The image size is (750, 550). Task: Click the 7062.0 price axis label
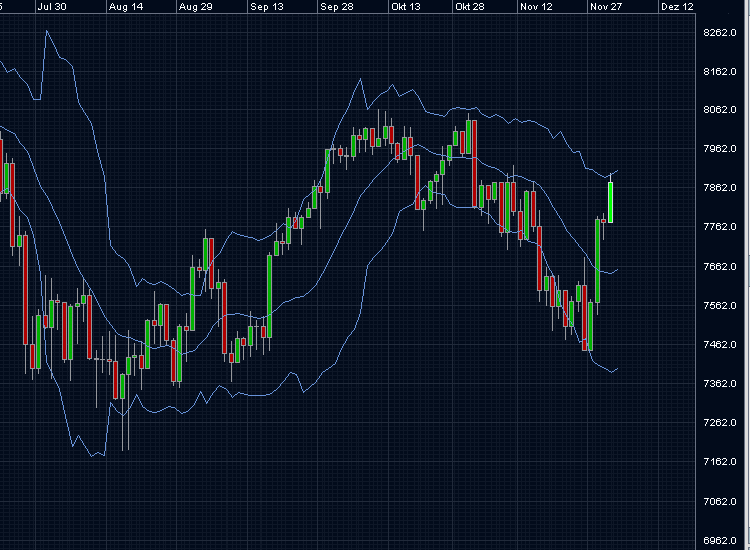720,500
